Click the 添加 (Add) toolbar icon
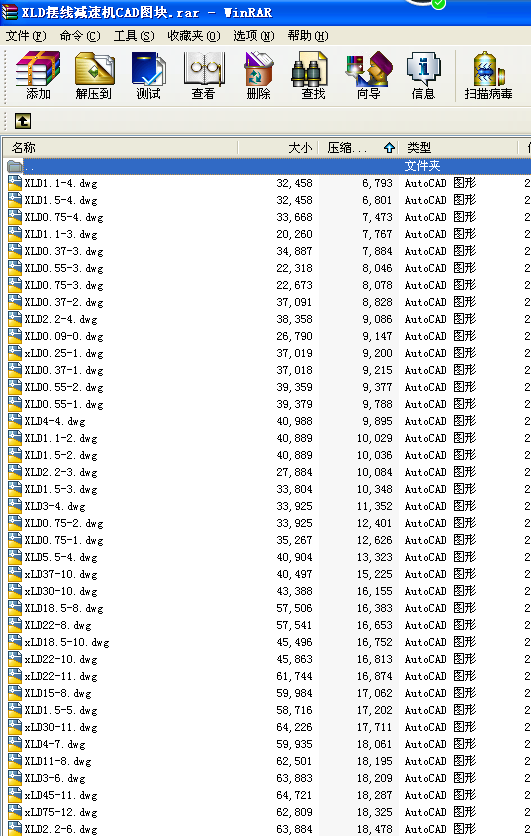 point(38,75)
